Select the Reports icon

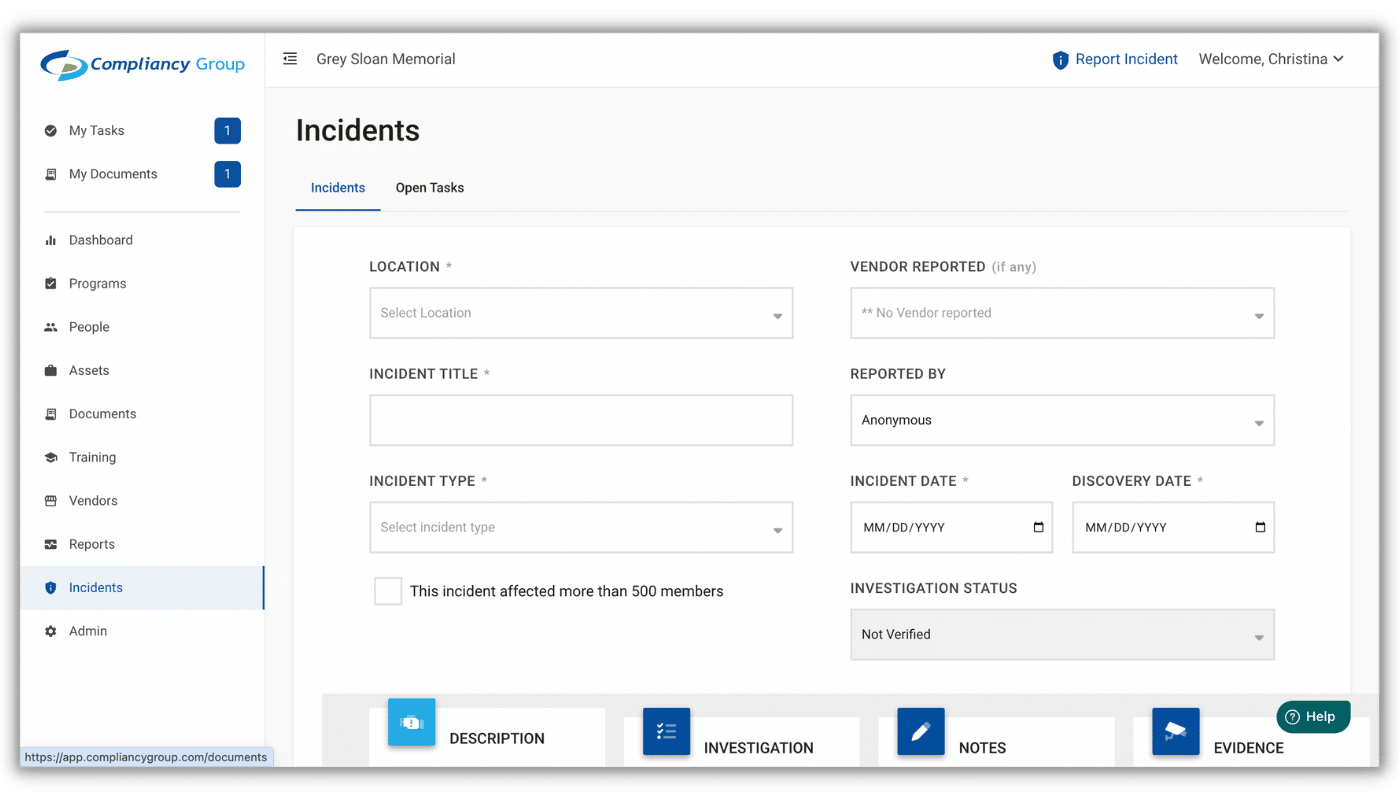point(50,544)
